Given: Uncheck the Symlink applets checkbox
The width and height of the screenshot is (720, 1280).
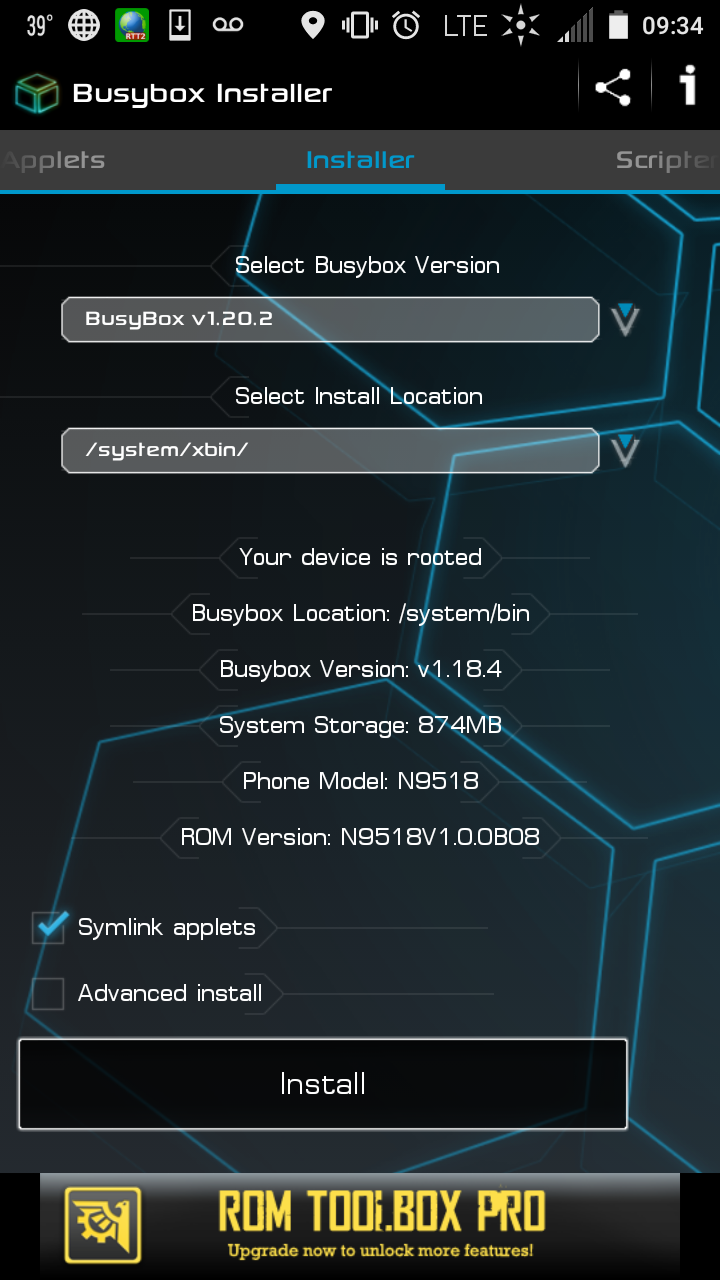Looking at the screenshot, I should tap(48, 928).
